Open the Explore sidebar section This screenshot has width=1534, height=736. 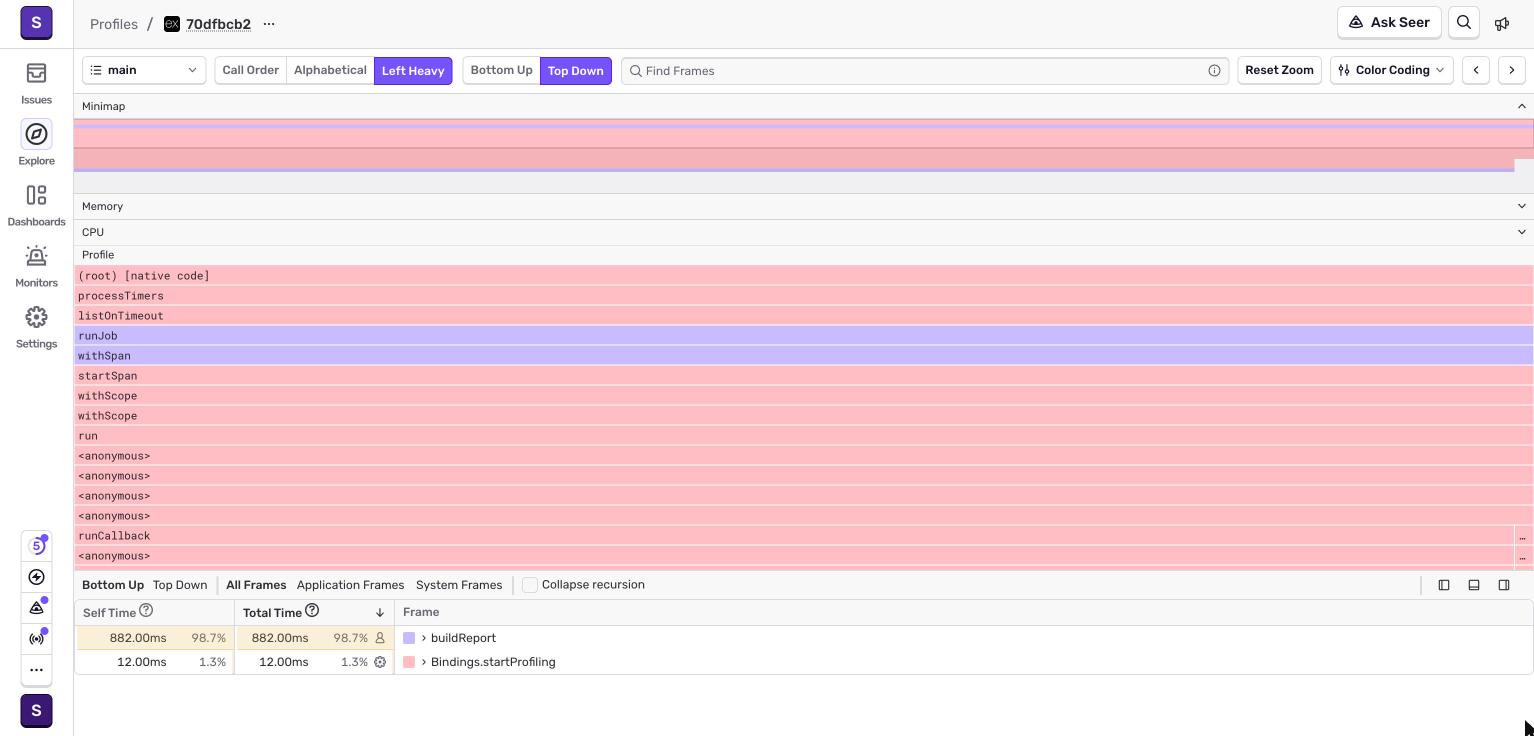tap(36, 143)
